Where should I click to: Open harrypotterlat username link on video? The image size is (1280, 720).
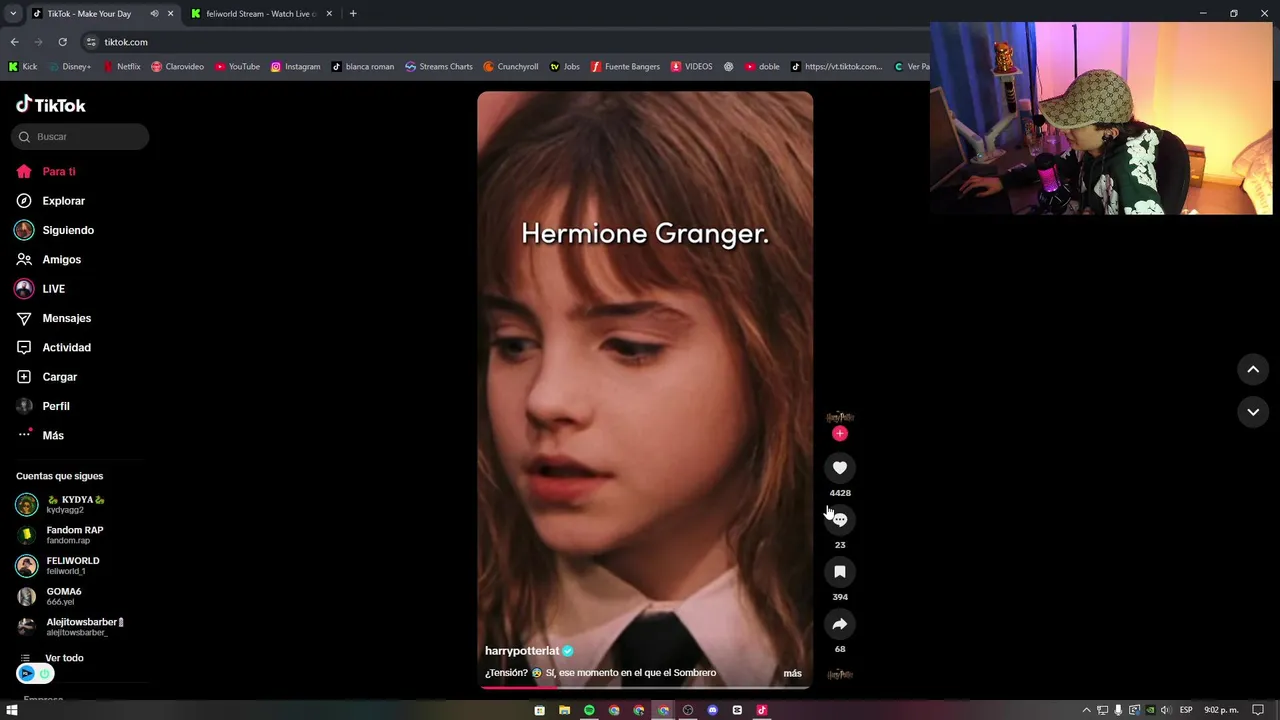[522, 651]
